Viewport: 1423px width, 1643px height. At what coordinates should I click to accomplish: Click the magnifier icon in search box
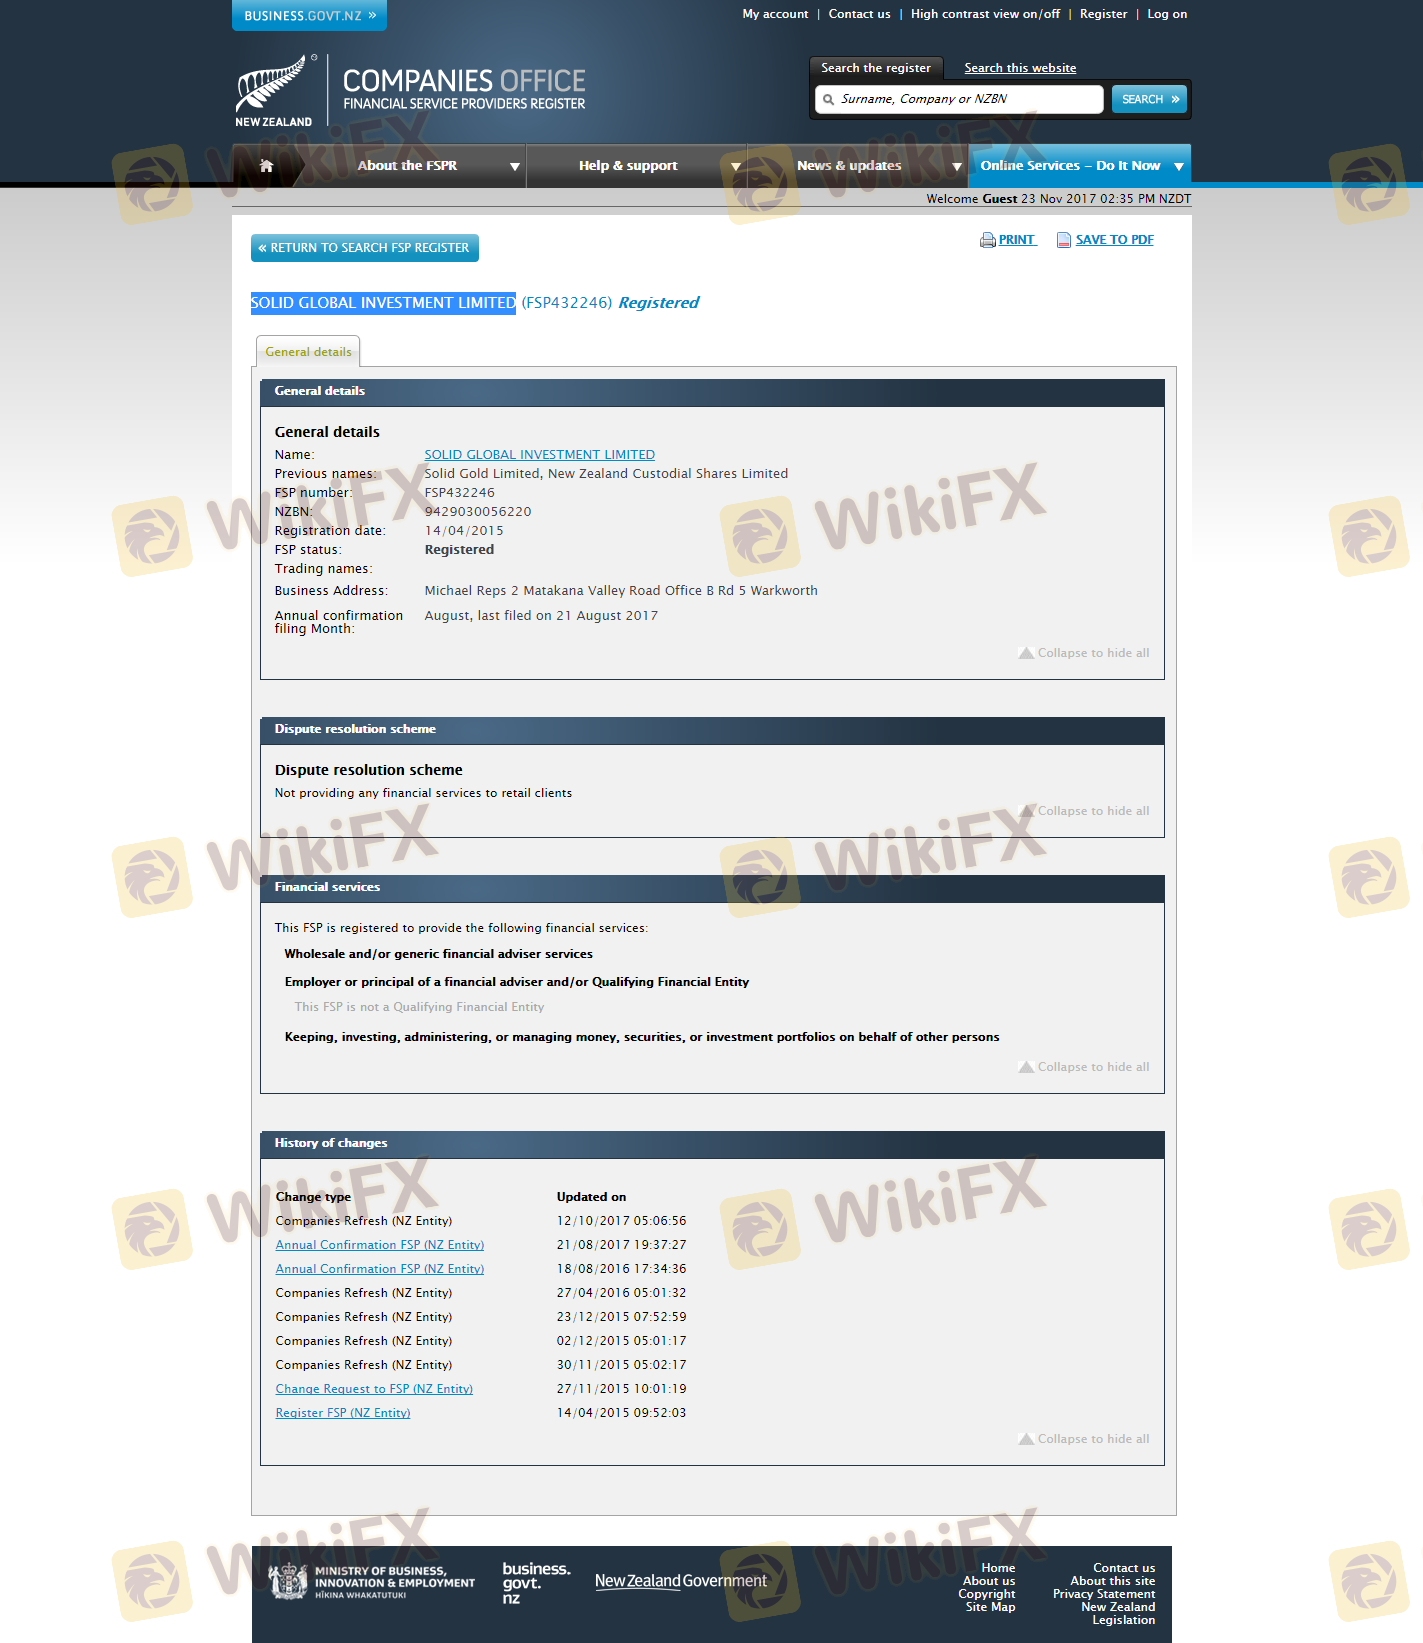point(828,100)
